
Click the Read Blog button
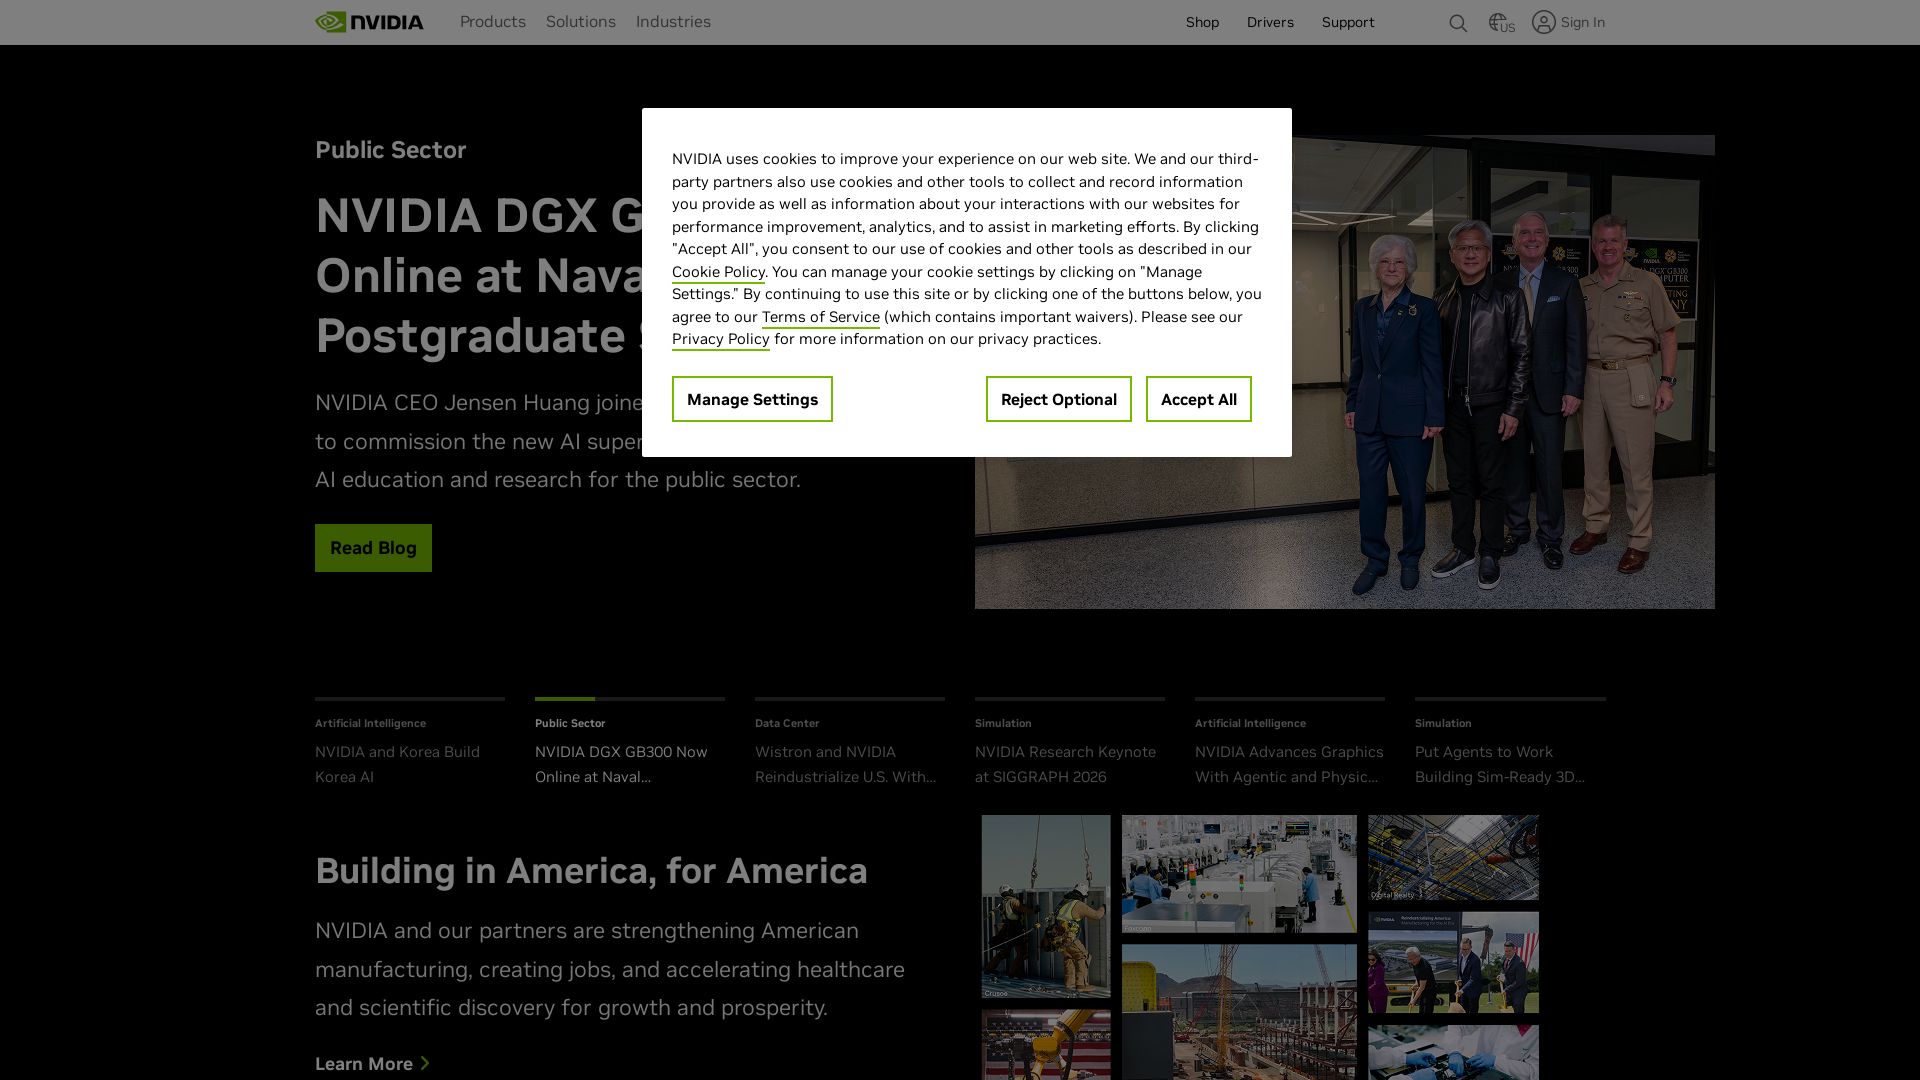coord(373,548)
